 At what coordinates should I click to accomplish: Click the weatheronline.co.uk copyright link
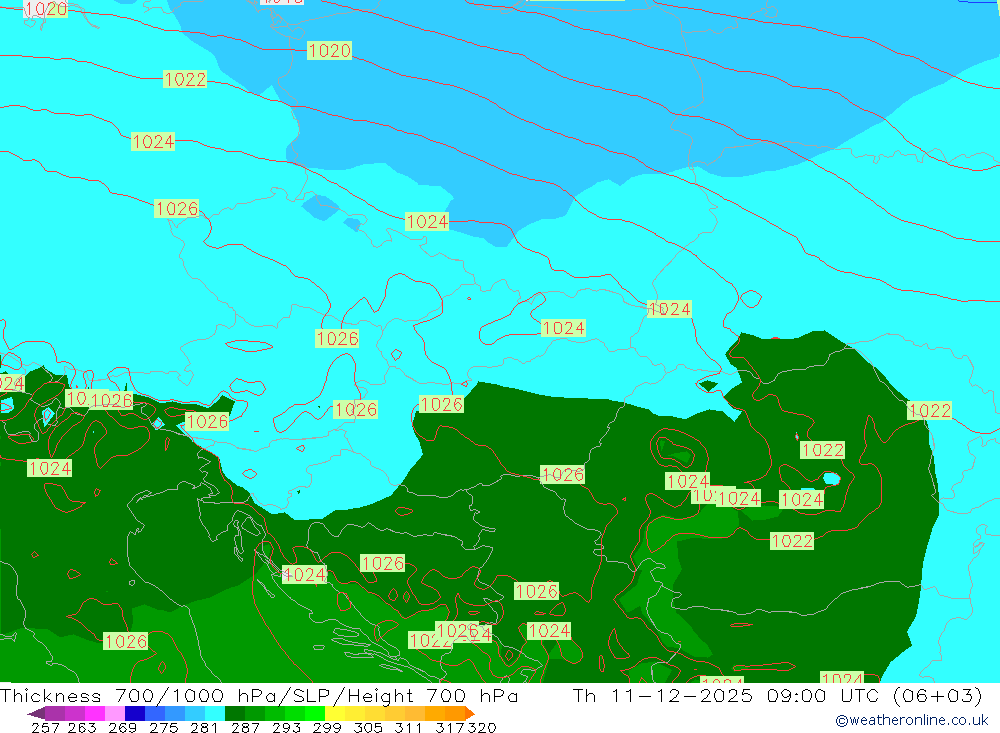point(912,720)
